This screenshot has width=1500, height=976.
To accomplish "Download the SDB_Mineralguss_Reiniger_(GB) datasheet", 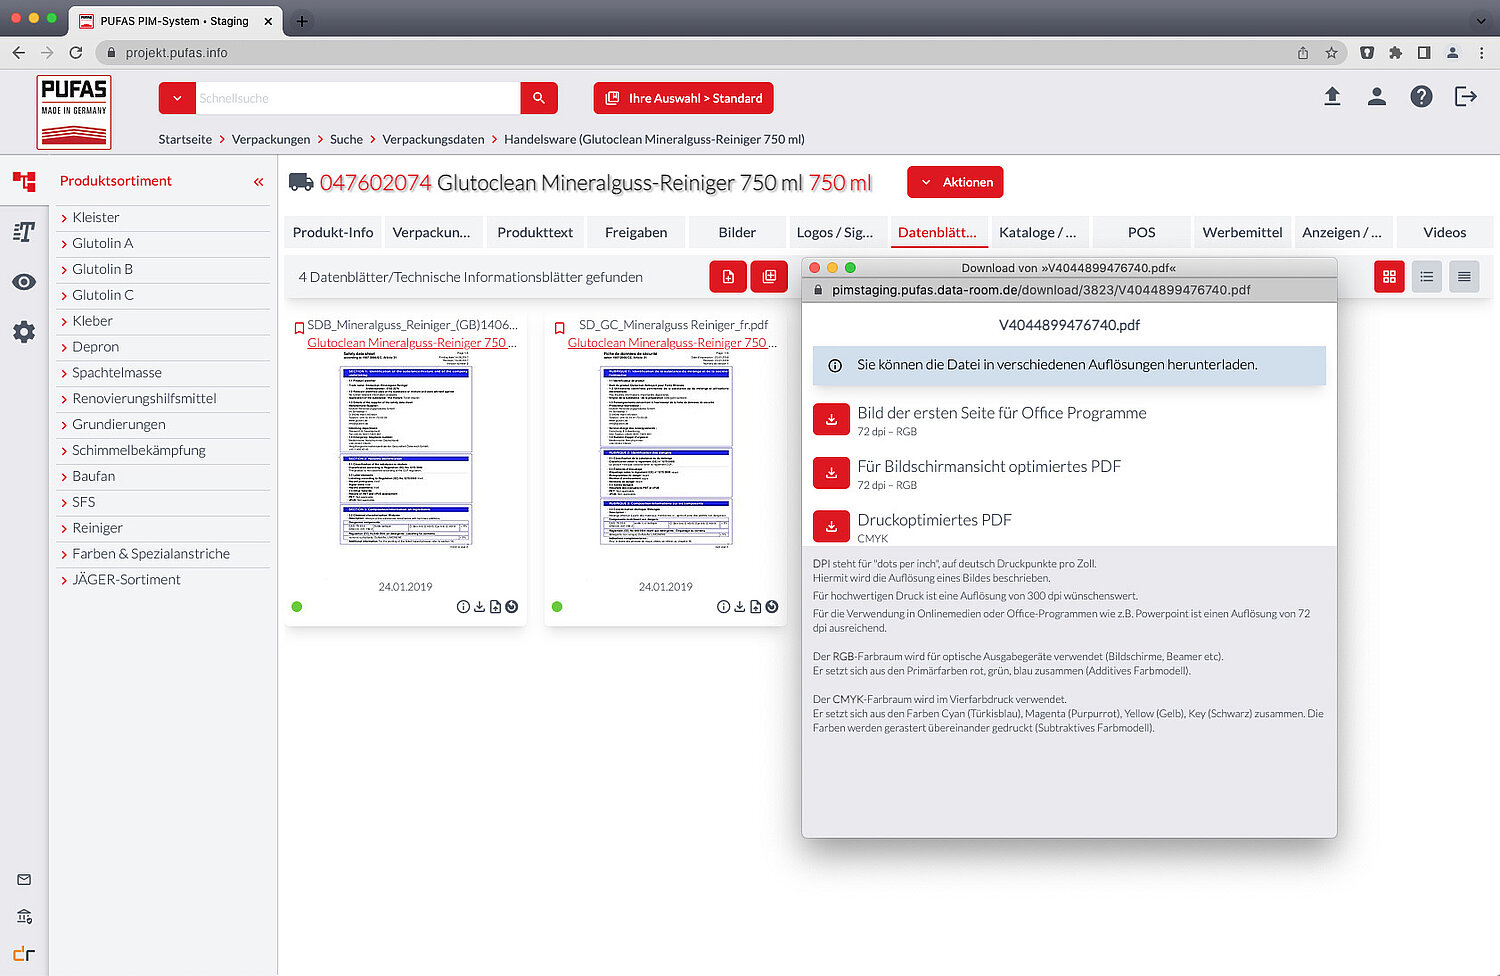I will (x=479, y=607).
